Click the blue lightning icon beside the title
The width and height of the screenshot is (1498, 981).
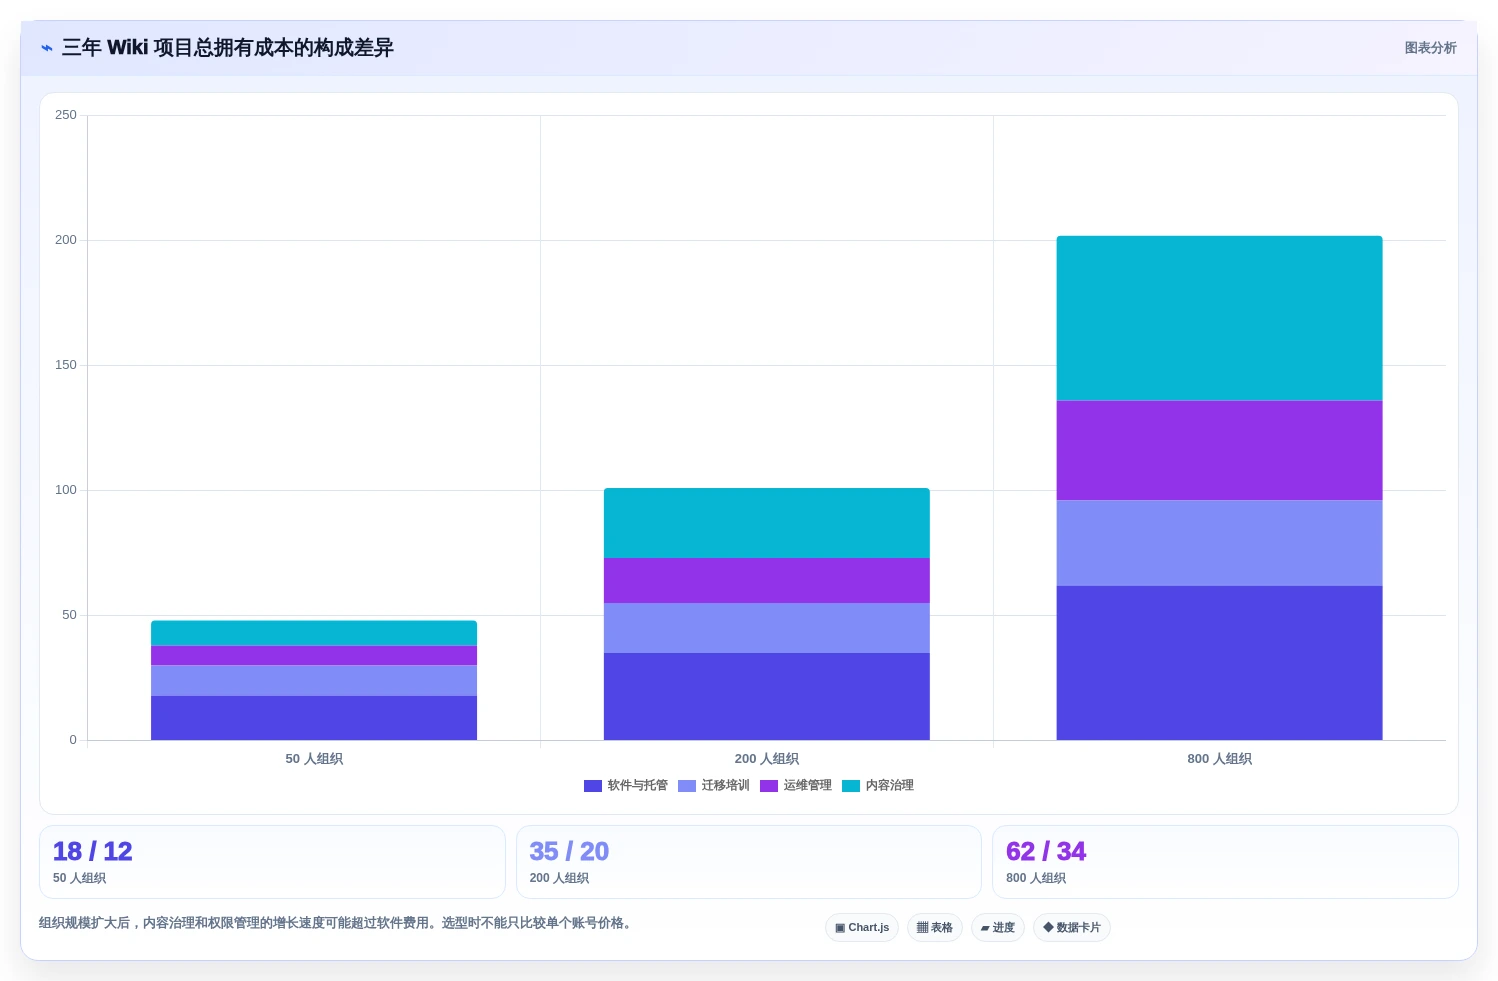(x=47, y=48)
